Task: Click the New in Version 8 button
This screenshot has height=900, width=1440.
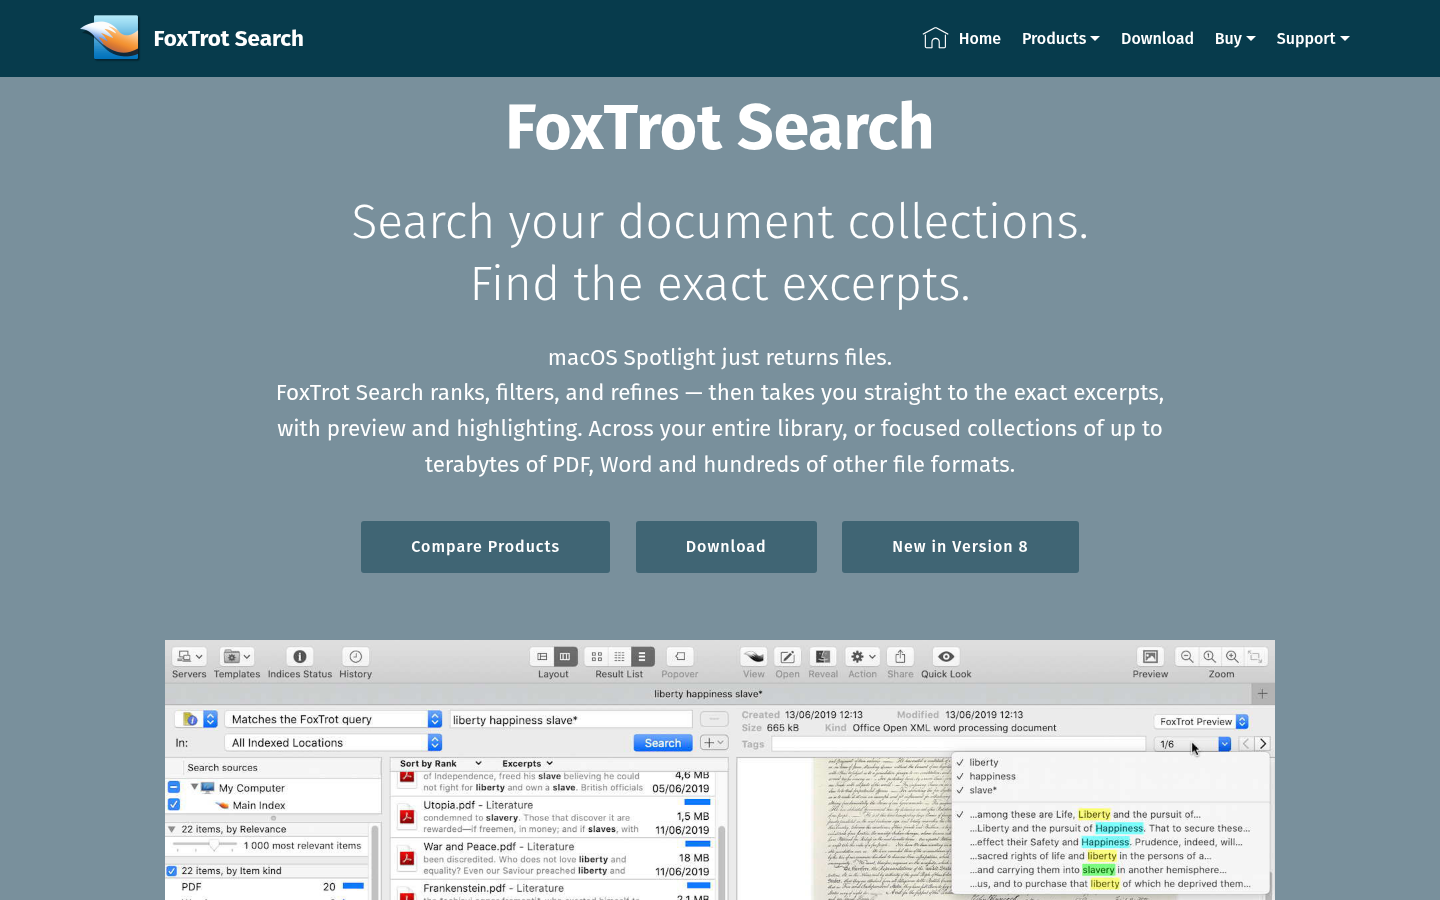Action: (960, 547)
